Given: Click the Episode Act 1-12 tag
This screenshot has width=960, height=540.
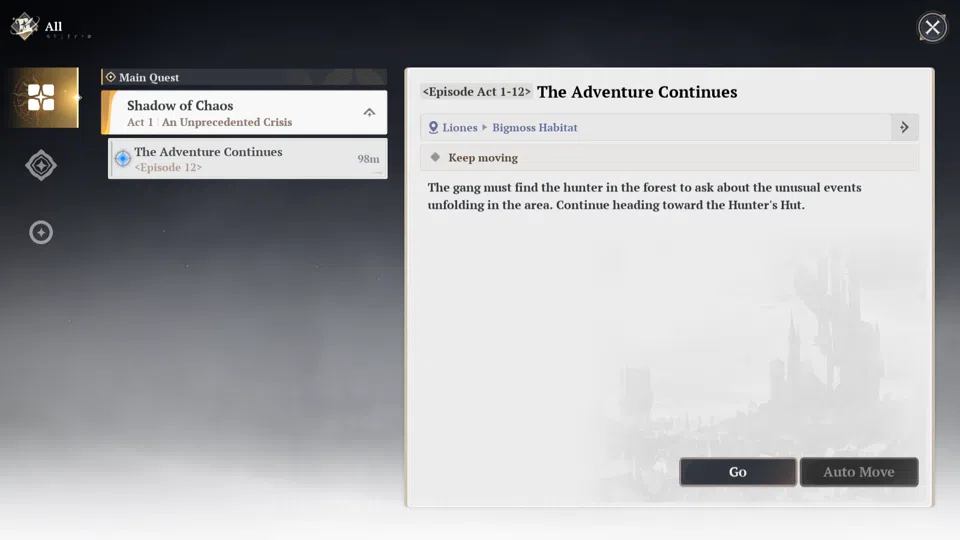Looking at the screenshot, I should [476, 92].
